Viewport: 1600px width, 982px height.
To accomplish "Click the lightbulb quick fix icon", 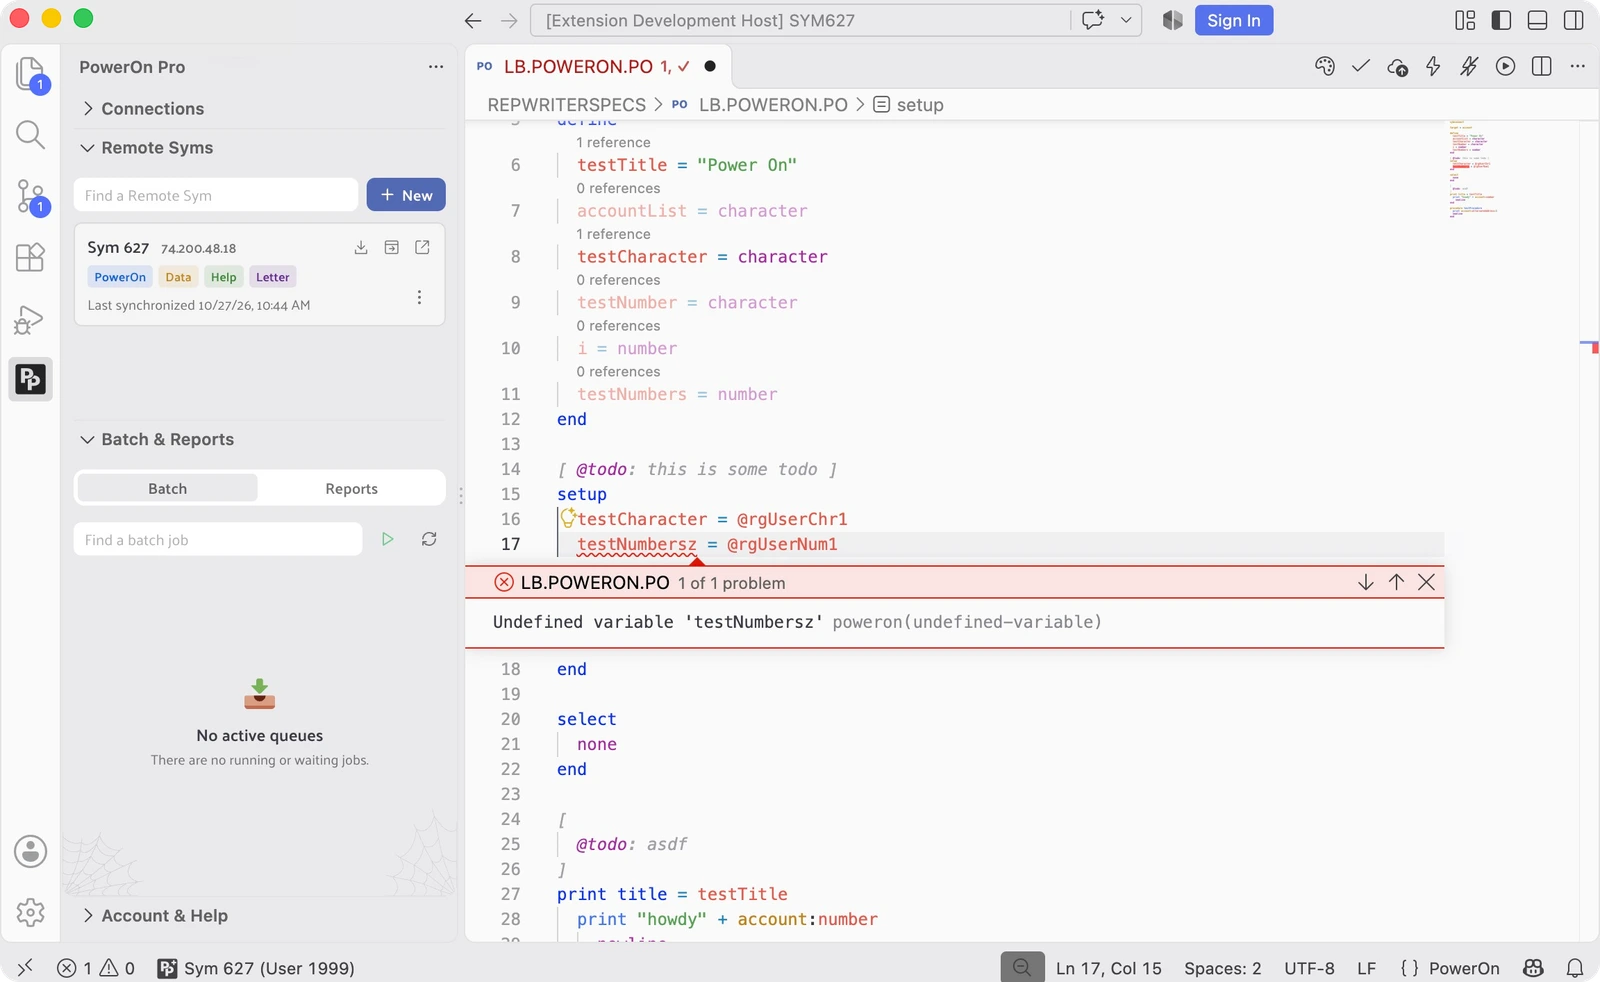I will [x=568, y=517].
